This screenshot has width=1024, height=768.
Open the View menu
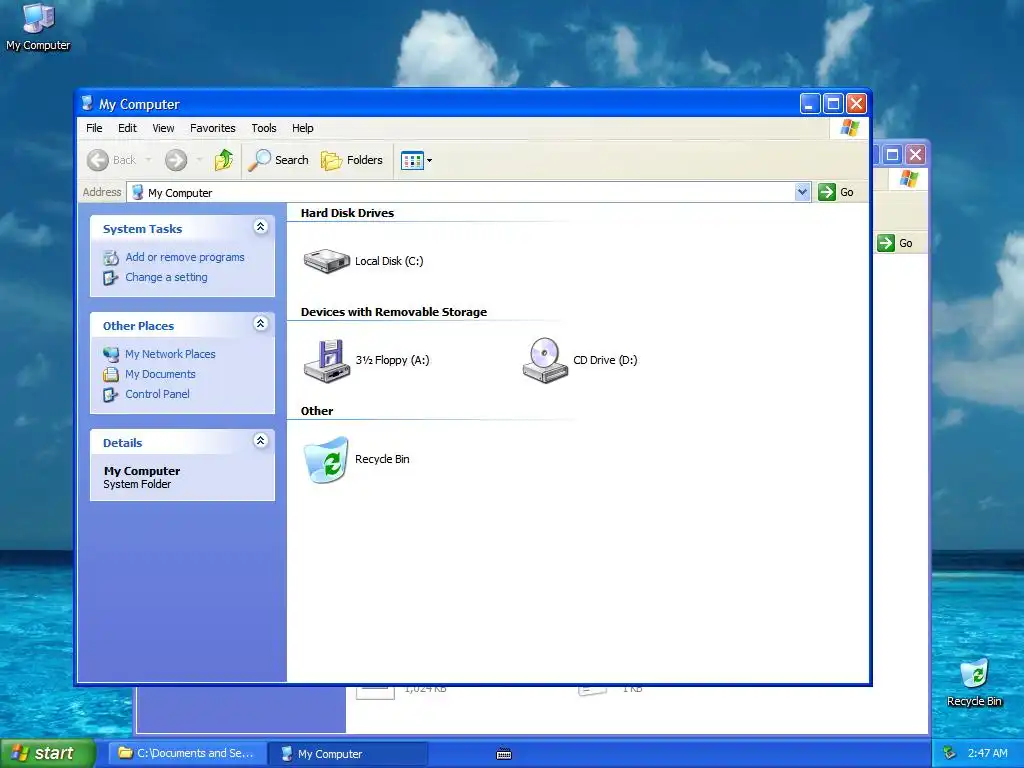point(163,128)
